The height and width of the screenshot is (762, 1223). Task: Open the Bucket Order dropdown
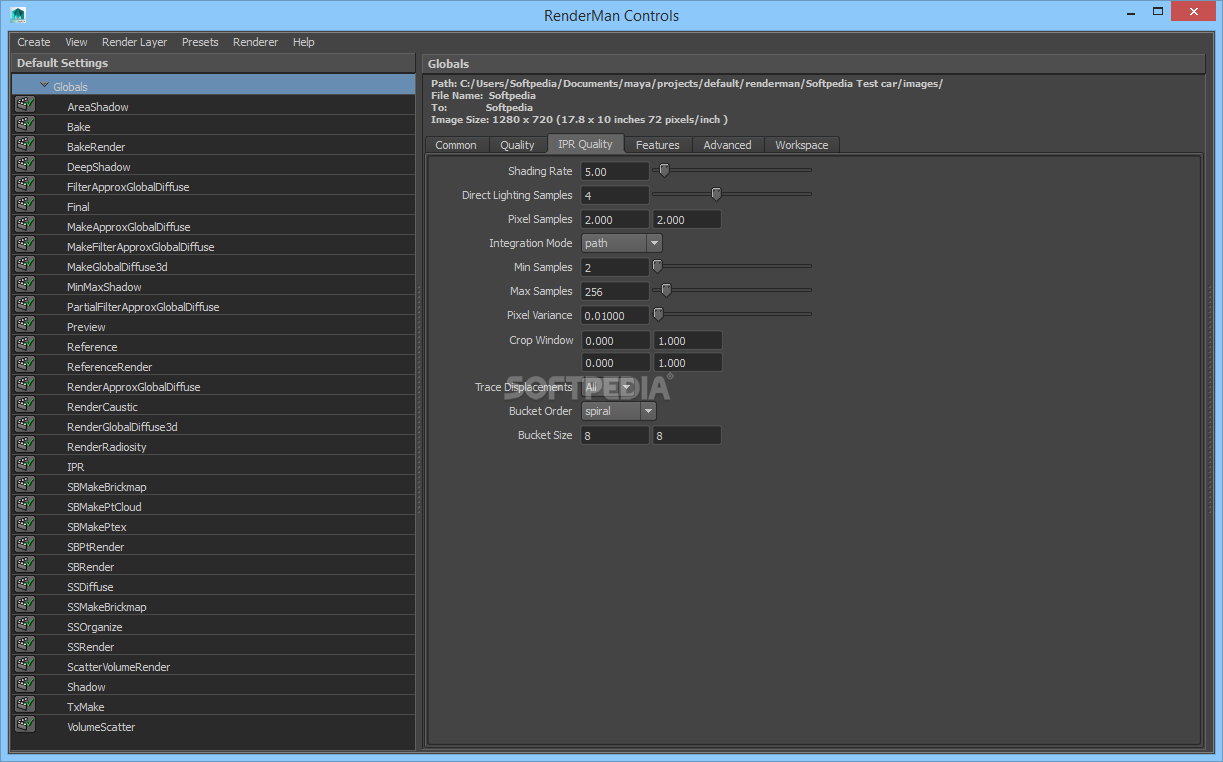pyautogui.click(x=619, y=411)
